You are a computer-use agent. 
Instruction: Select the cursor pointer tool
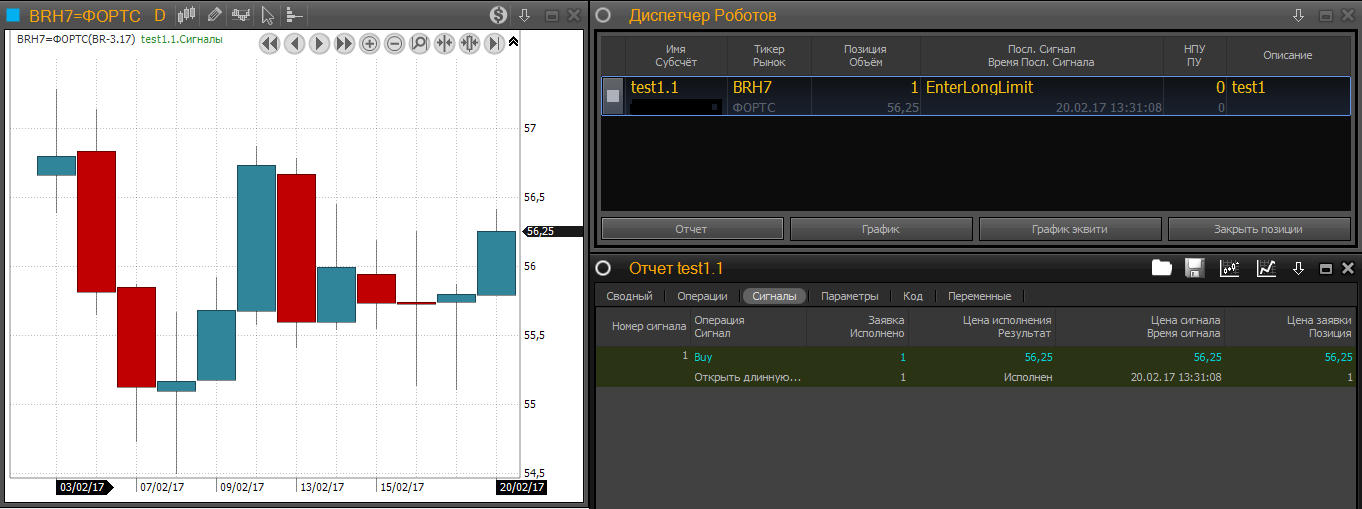coord(267,15)
